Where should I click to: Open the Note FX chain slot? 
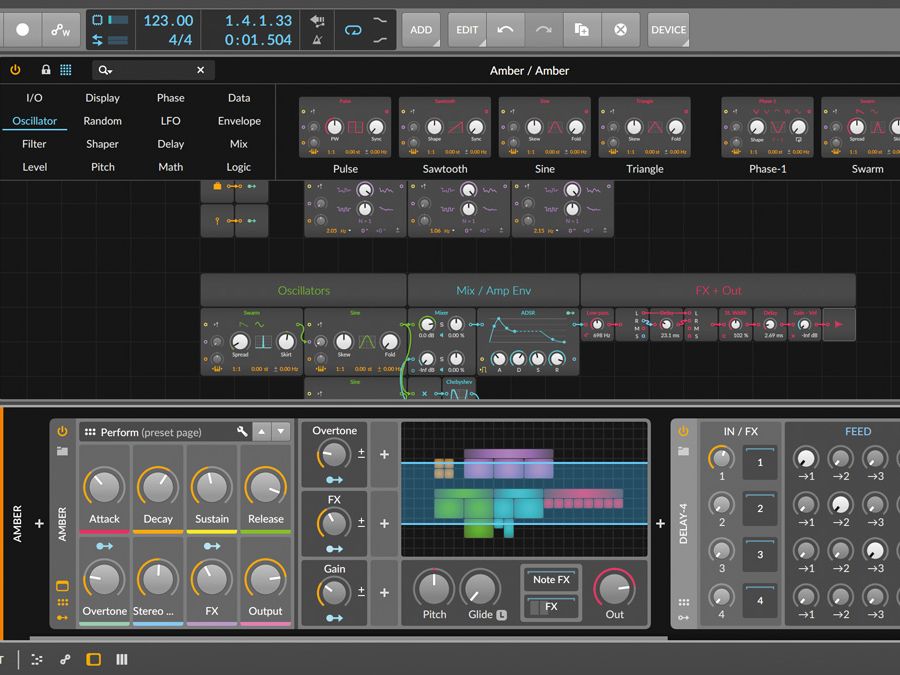point(551,580)
